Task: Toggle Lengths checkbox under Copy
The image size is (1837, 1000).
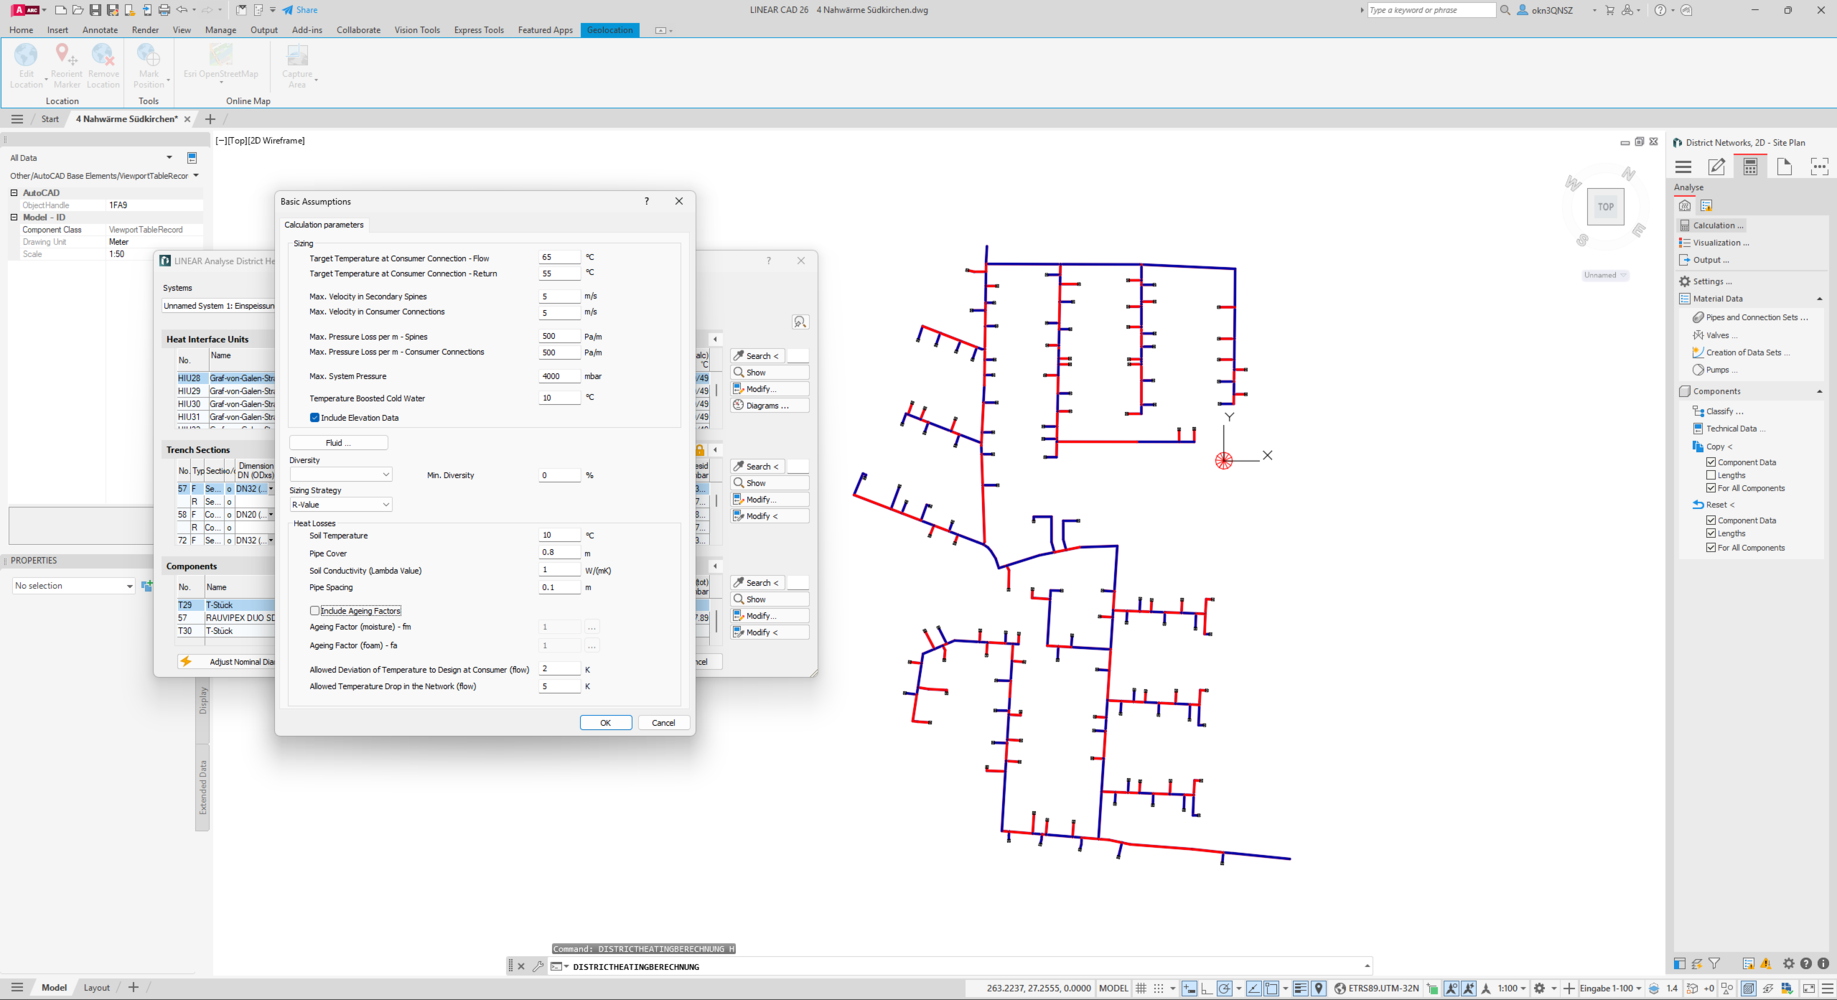Action: [1711, 475]
